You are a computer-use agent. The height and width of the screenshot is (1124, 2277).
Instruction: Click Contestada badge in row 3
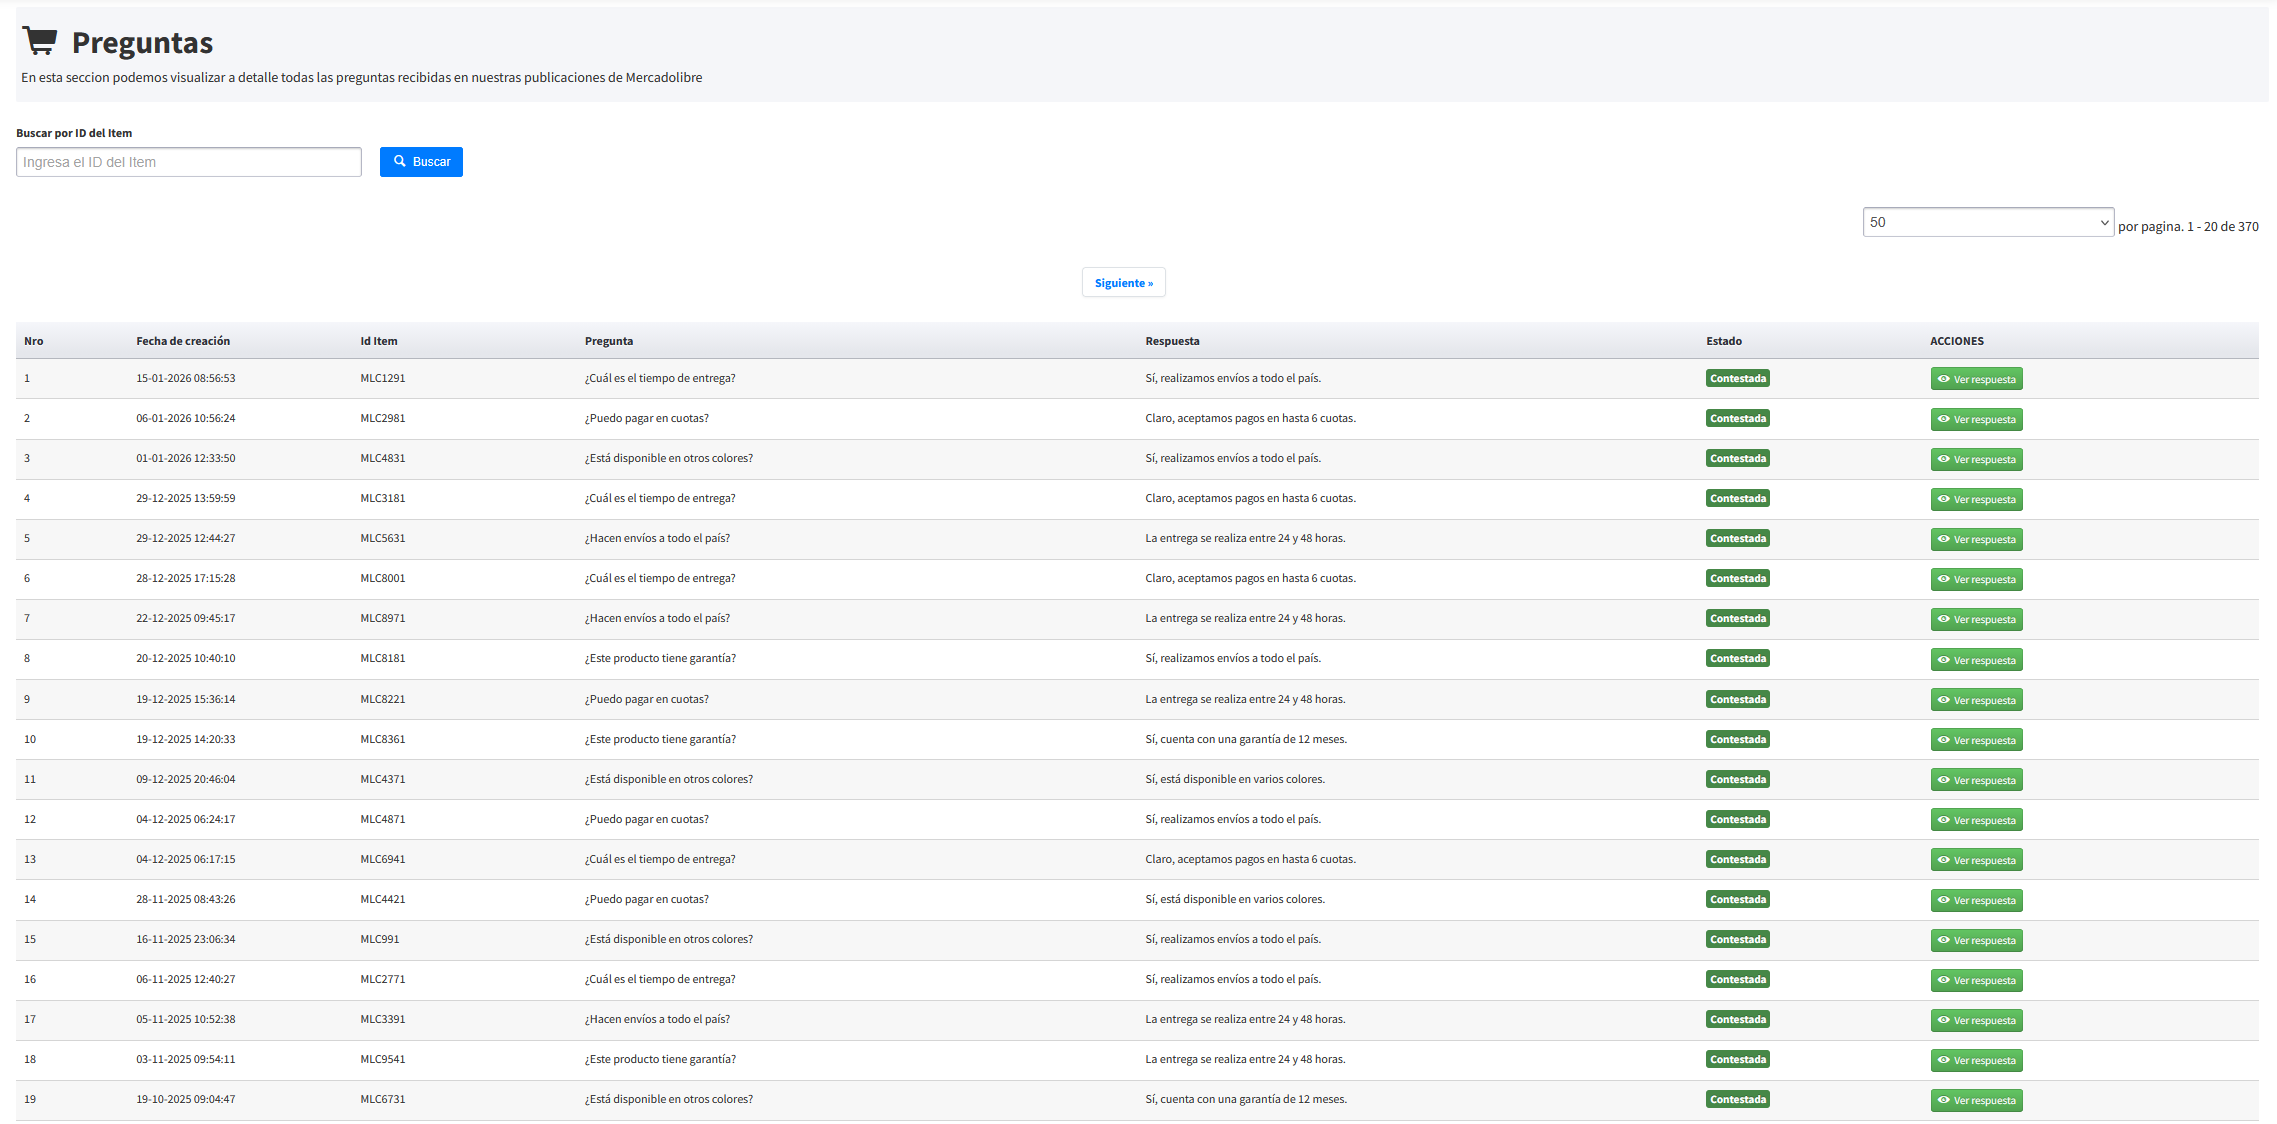click(1737, 458)
